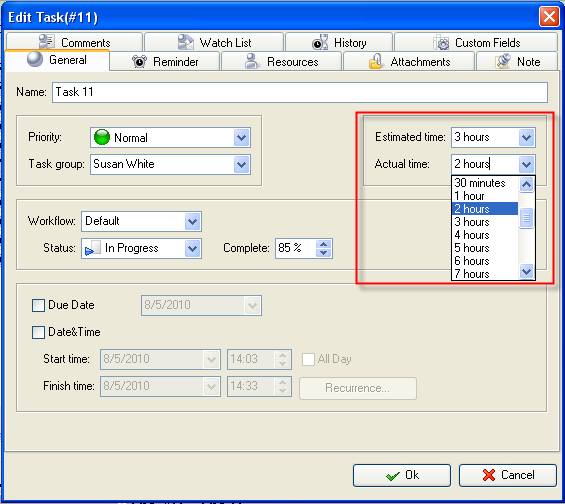Click the General sphere icon
Screen dimensions: 565x504
click(x=35, y=59)
